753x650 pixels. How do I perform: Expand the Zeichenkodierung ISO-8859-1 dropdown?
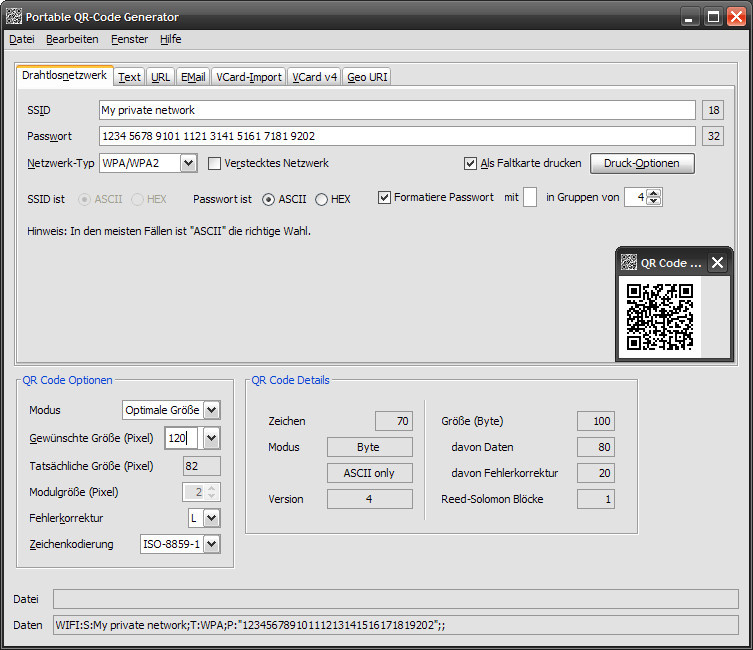tap(210, 545)
